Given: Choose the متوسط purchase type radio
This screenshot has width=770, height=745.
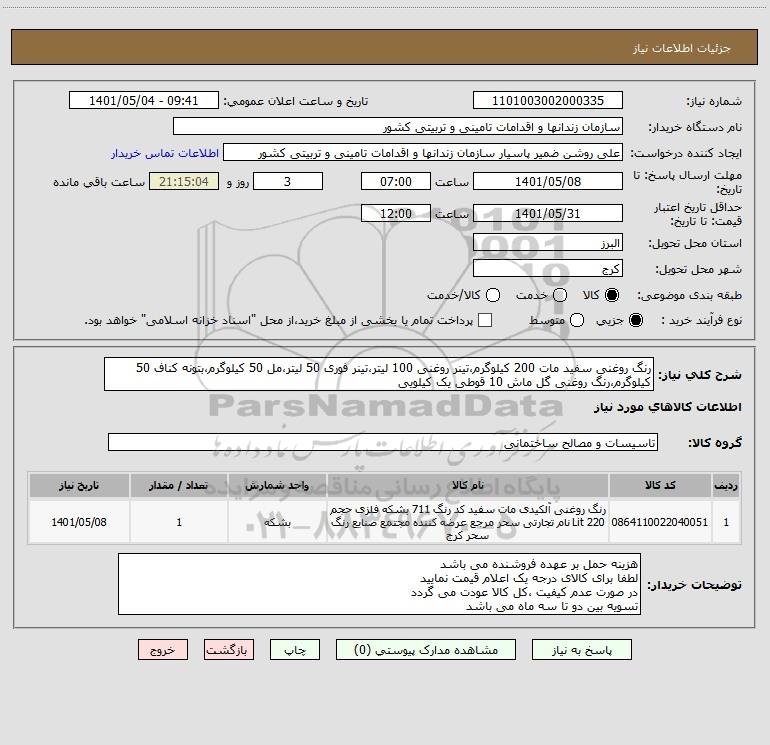Looking at the screenshot, I should tap(577, 320).
